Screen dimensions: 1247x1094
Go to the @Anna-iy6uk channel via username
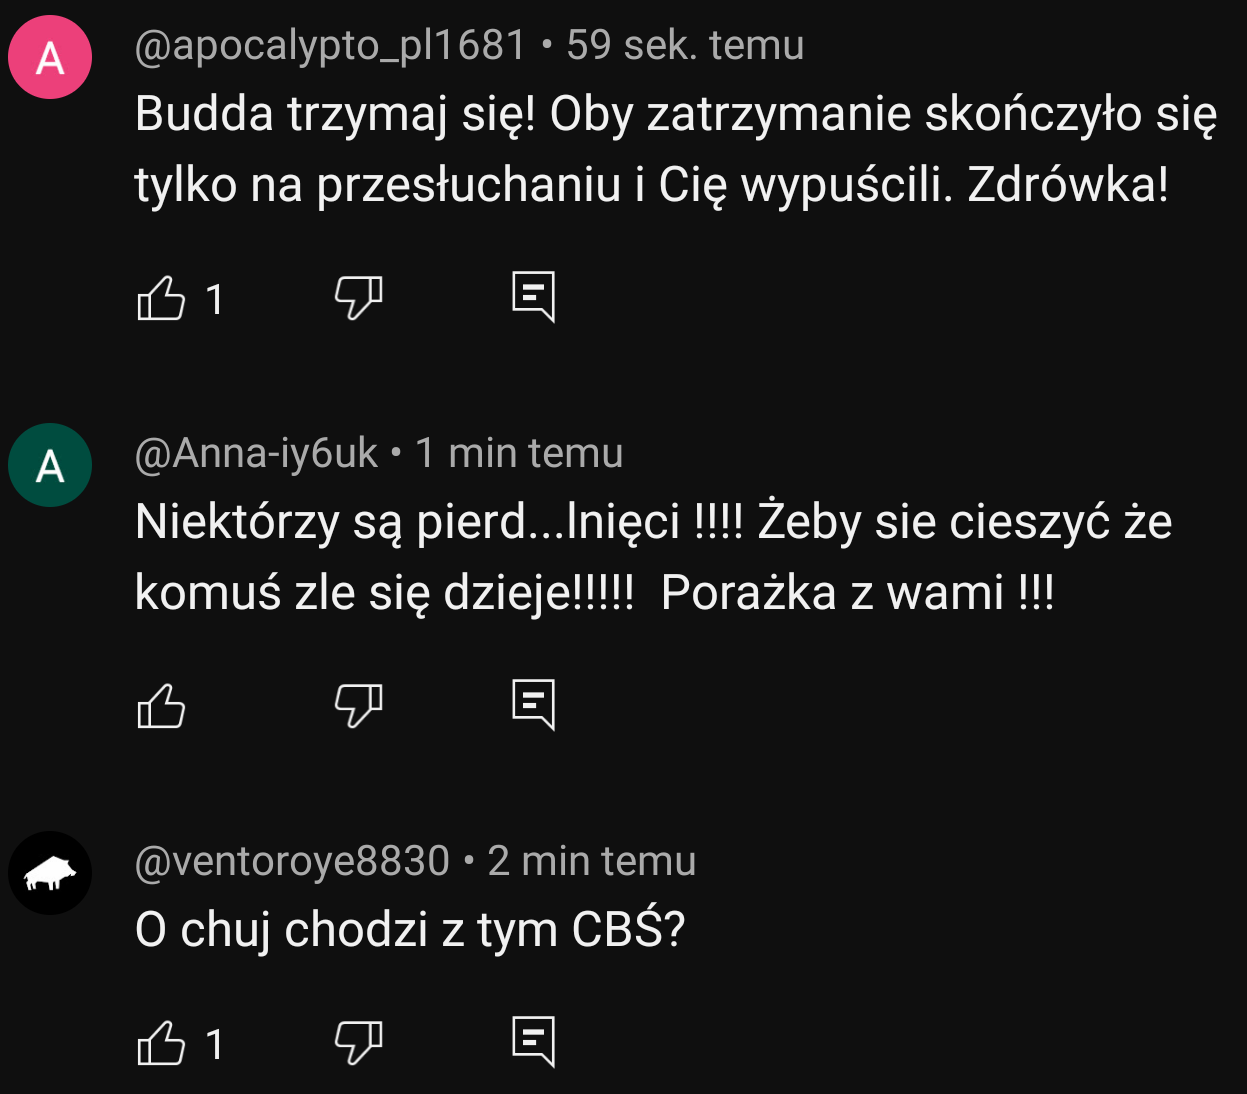tap(256, 453)
